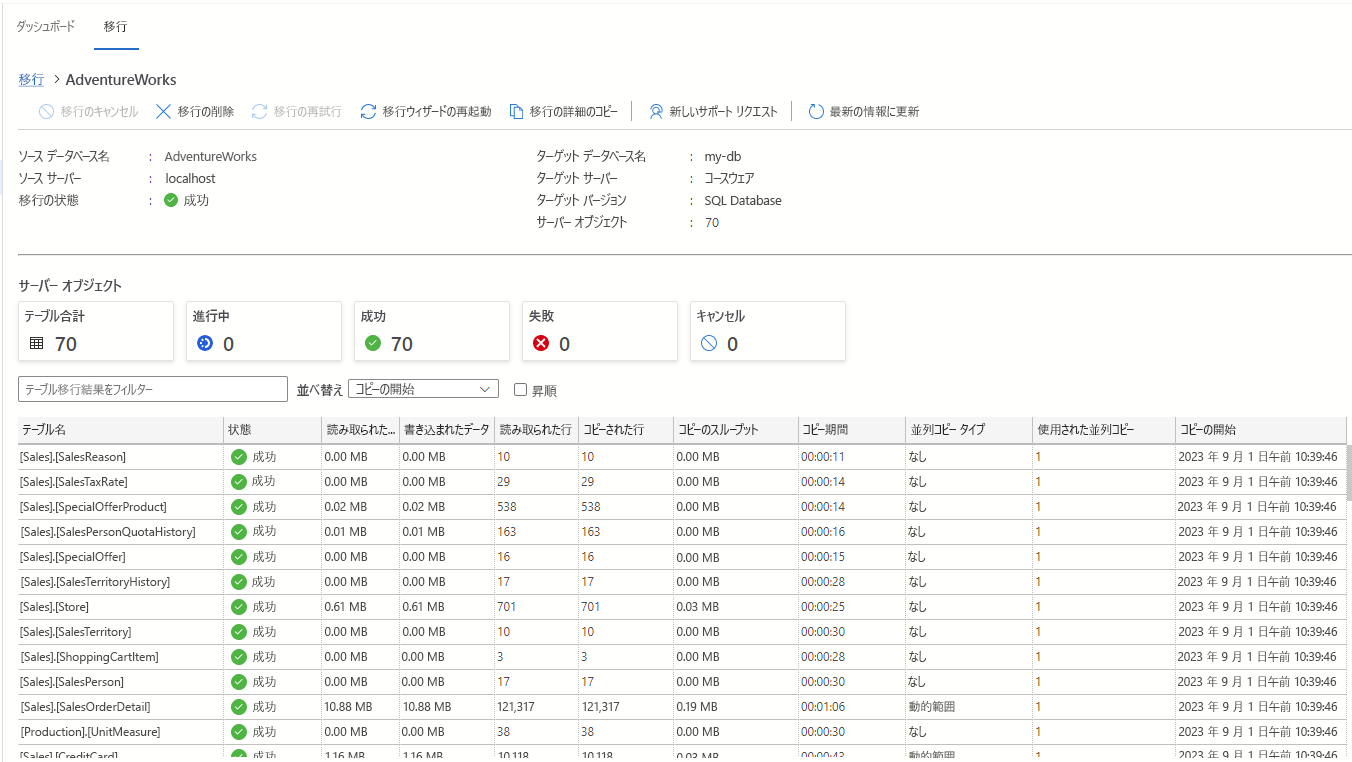Viewport: 1352px width, 762px height.
Task: Click the 移行の詳細のコピー button label
Action: (x=574, y=112)
